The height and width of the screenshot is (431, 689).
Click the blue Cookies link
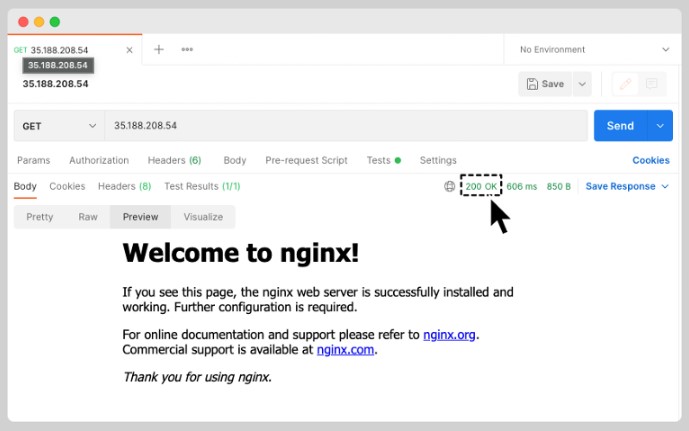click(651, 160)
